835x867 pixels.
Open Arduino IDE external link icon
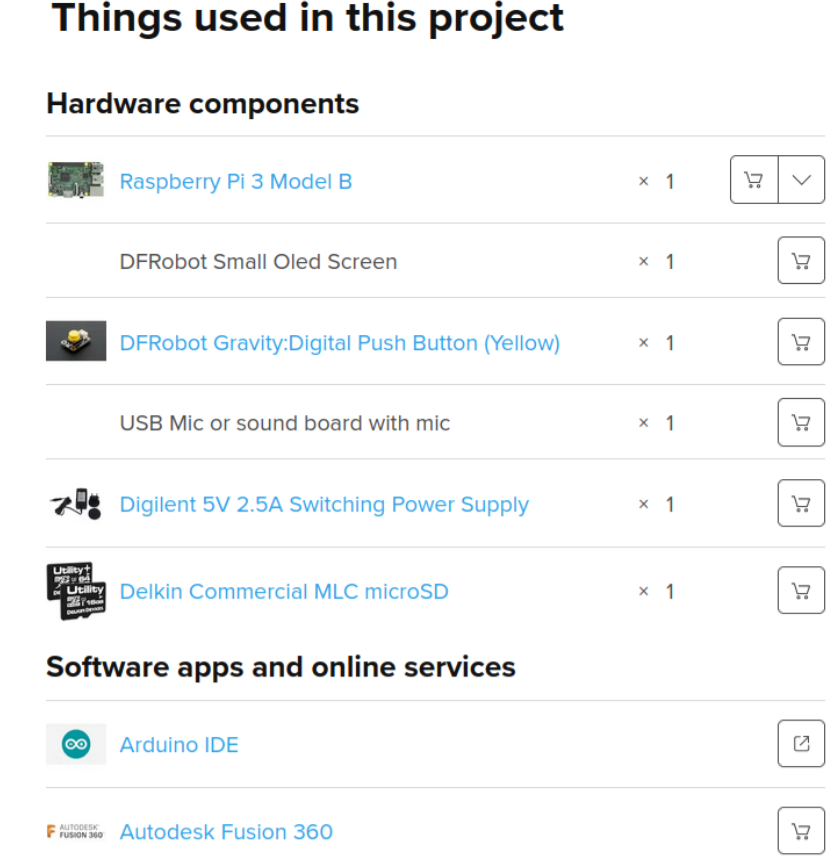coord(801,744)
